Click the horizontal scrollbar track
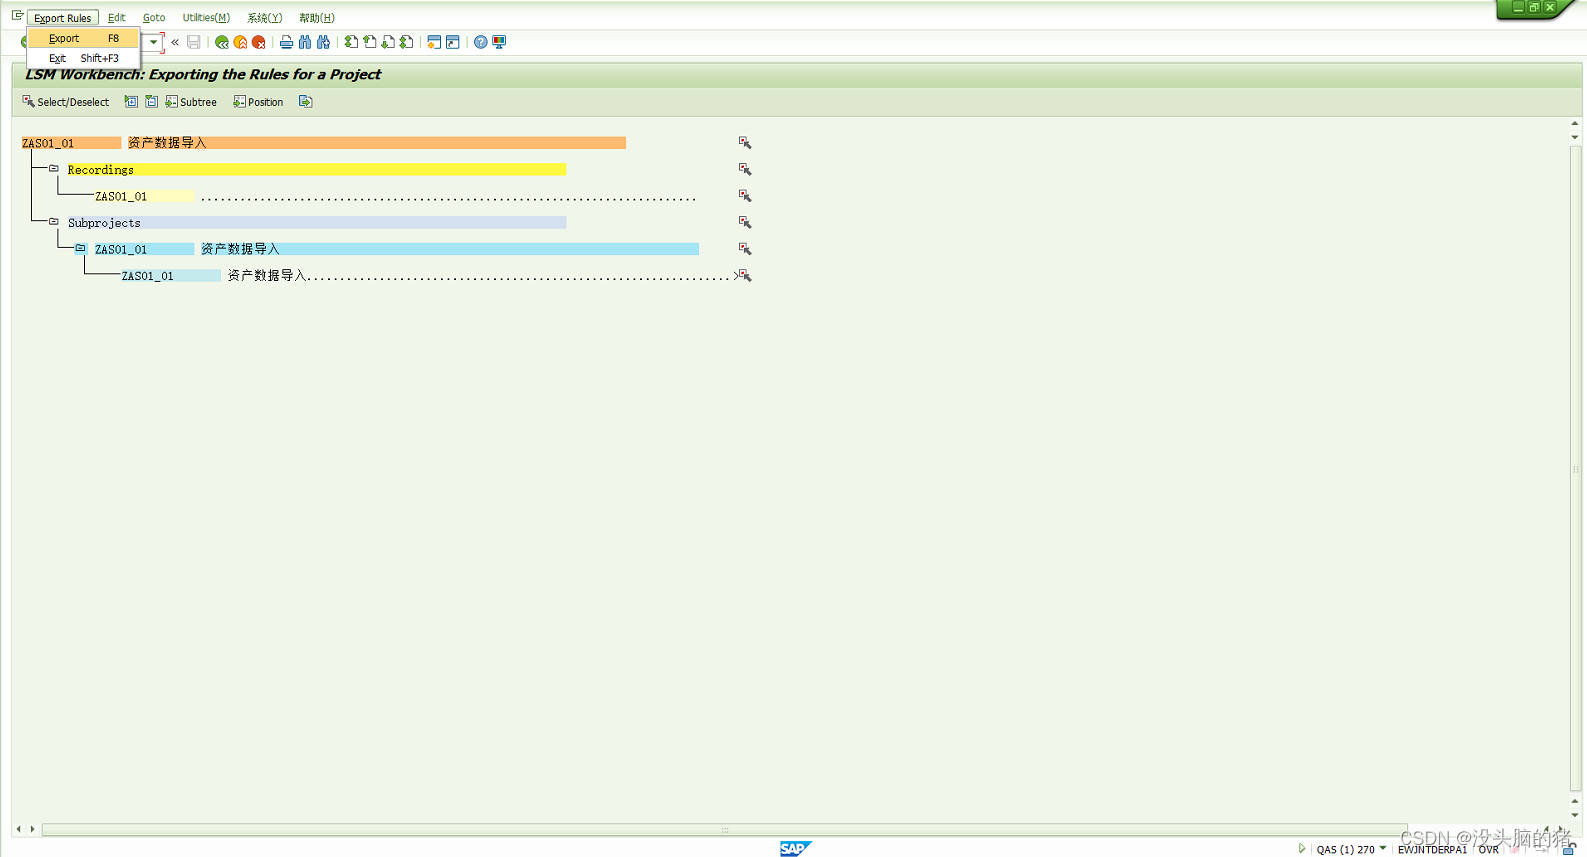Image resolution: width=1587 pixels, height=857 pixels. coord(724,829)
